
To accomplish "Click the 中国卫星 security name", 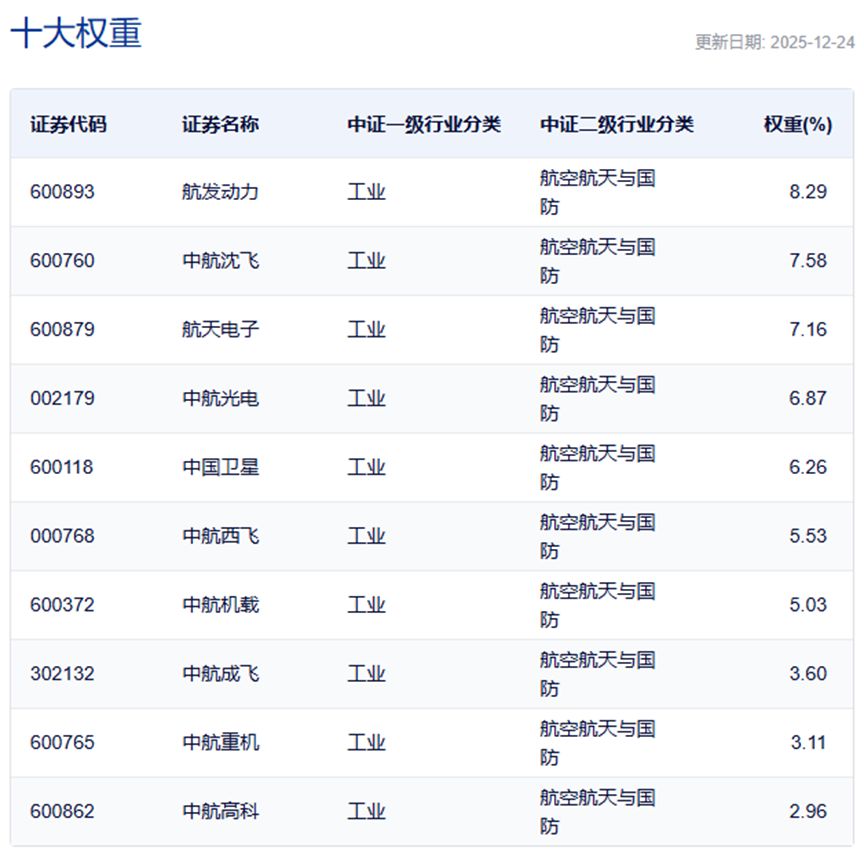I will [x=220, y=467].
